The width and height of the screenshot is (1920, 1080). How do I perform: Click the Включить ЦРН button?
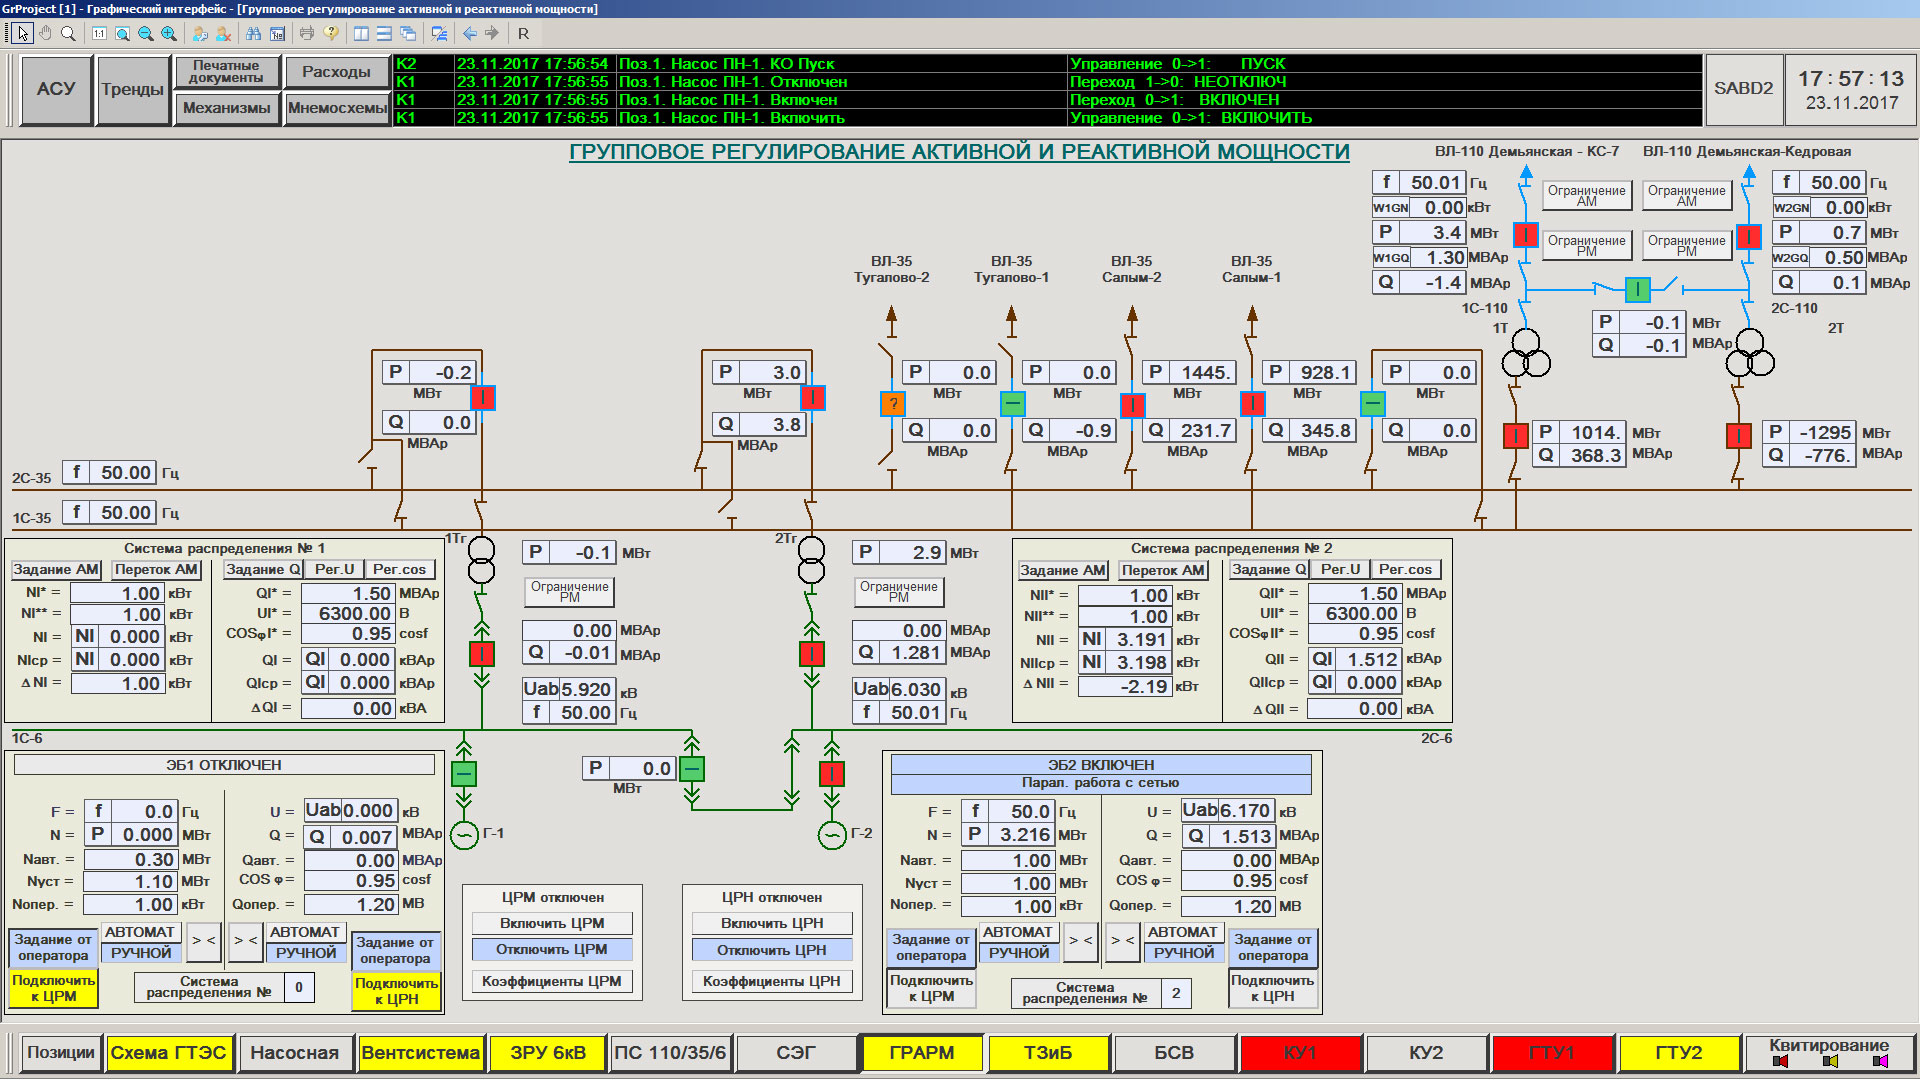(772, 923)
